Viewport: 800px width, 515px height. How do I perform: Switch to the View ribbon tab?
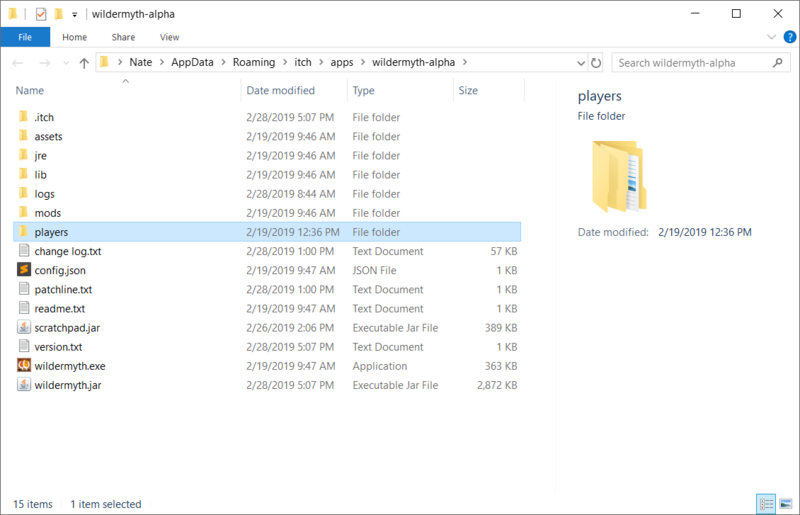[169, 37]
